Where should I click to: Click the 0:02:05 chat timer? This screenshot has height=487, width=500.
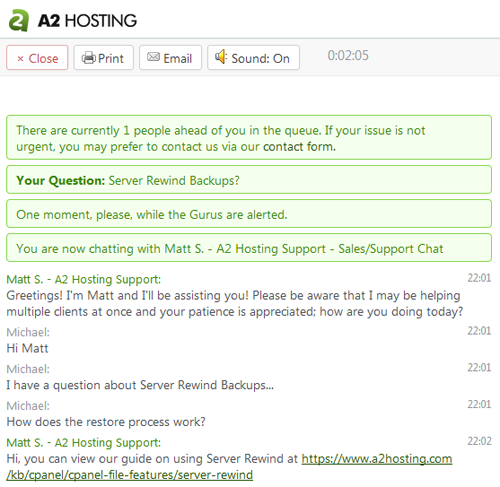(x=348, y=55)
